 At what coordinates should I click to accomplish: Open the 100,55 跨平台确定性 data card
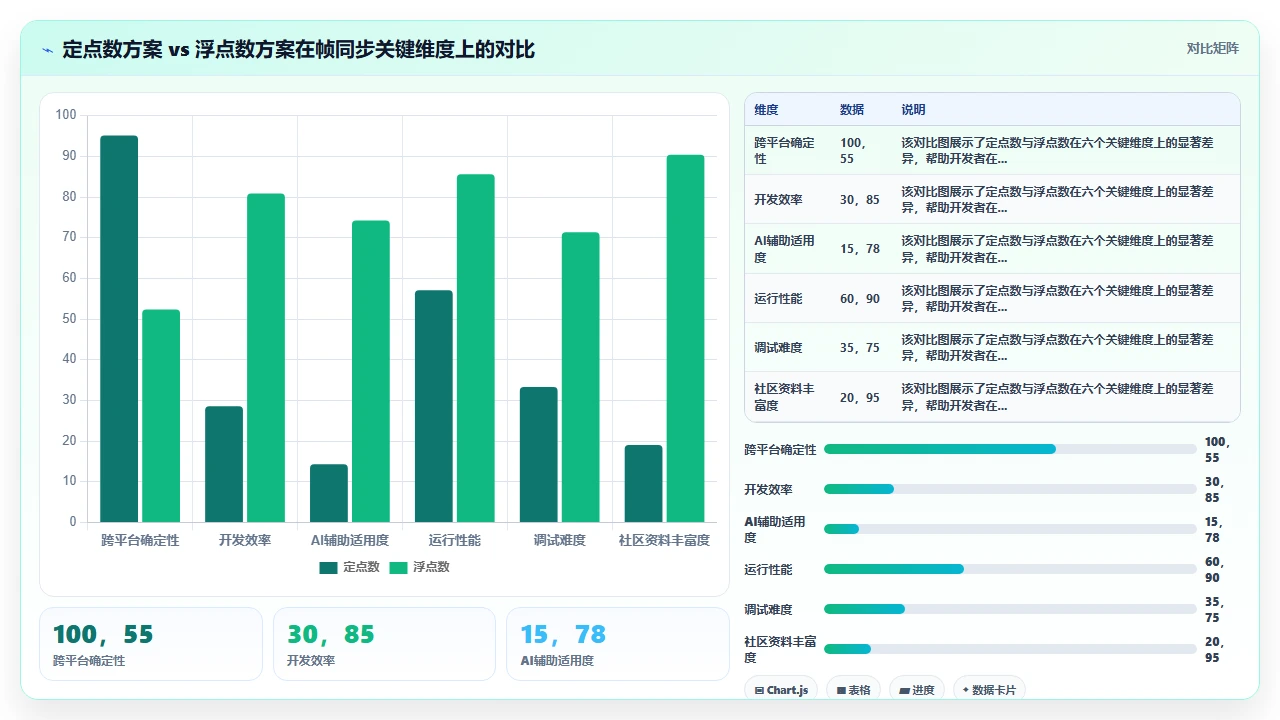tap(151, 644)
